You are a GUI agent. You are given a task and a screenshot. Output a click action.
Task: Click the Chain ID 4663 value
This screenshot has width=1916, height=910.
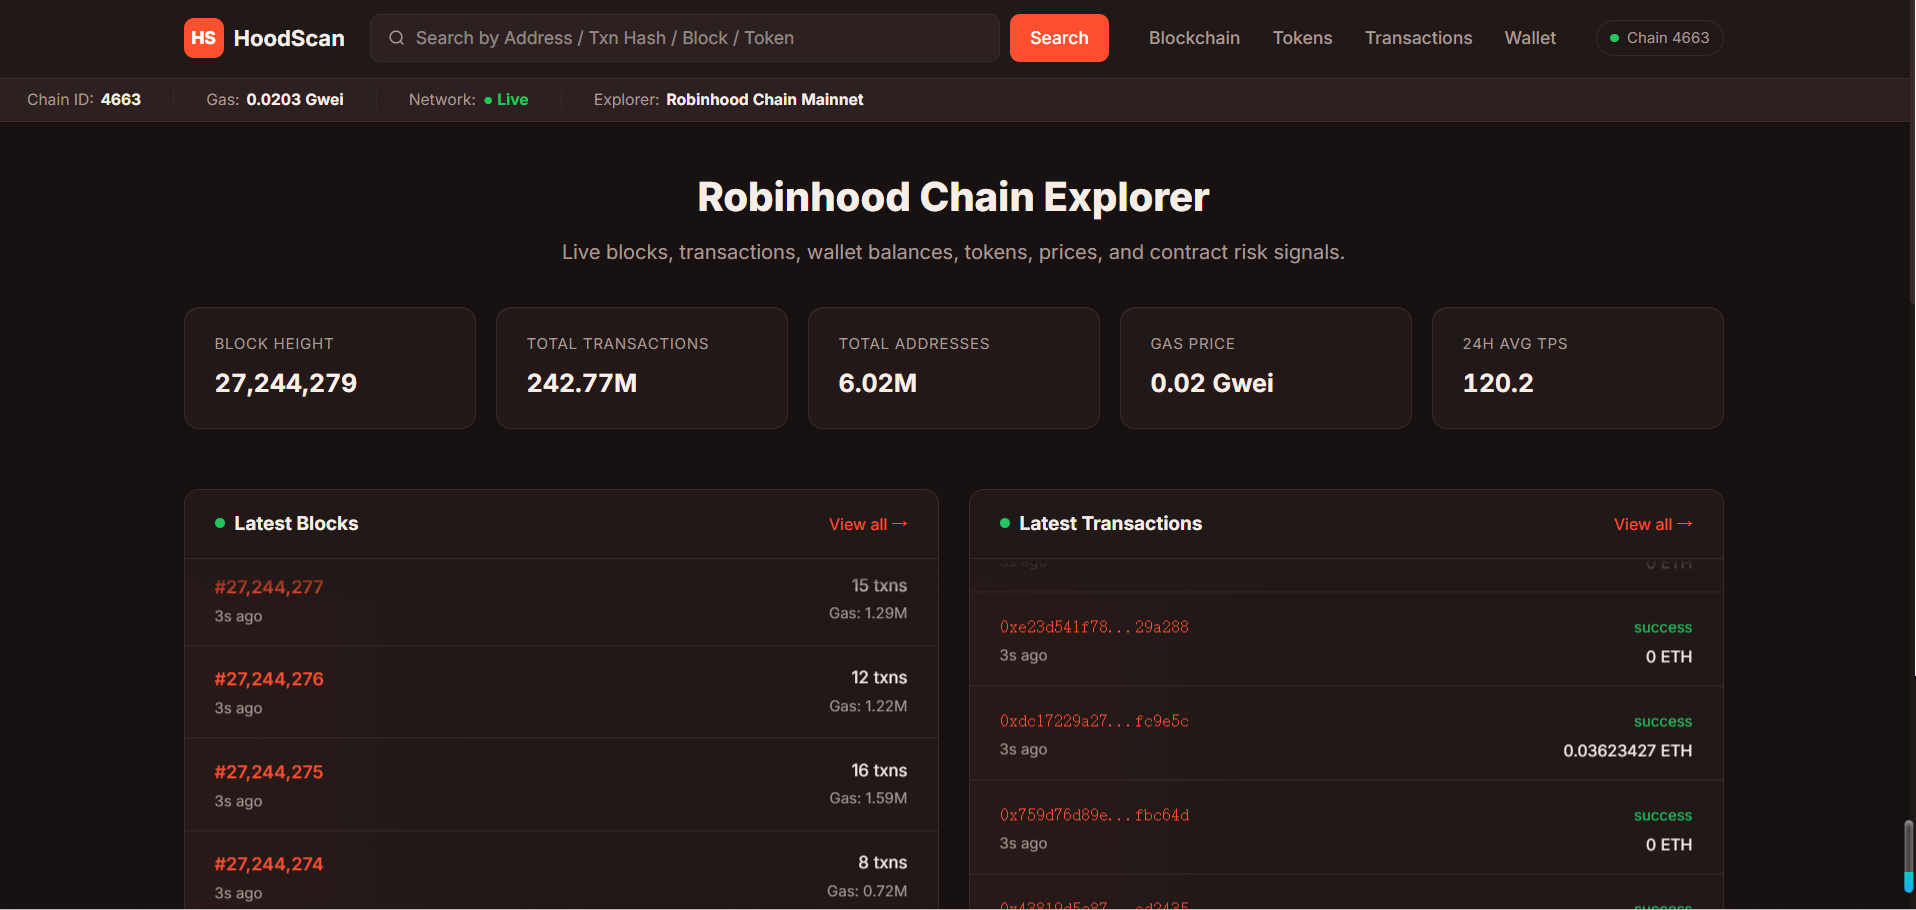click(x=121, y=100)
